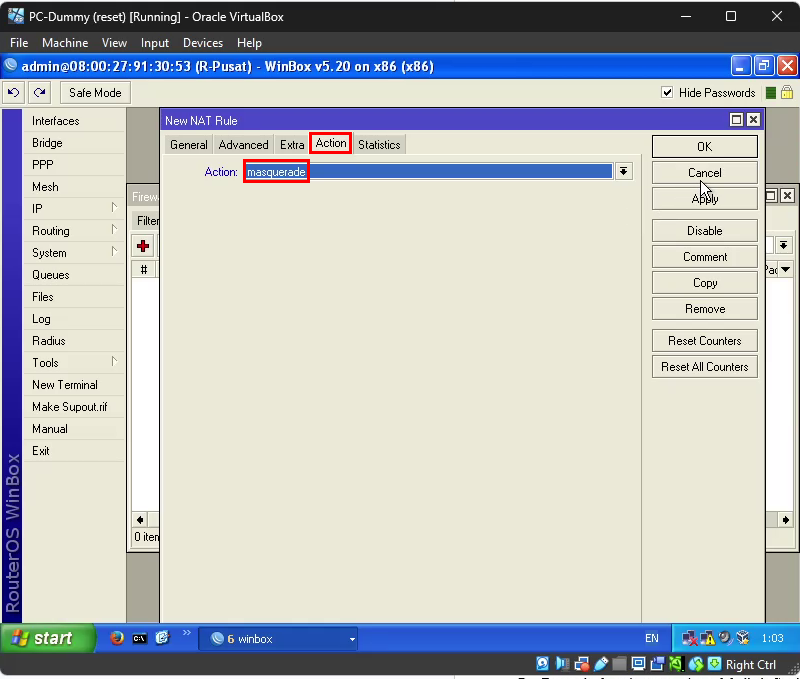Open the VirtualBox Machine menu

click(65, 43)
